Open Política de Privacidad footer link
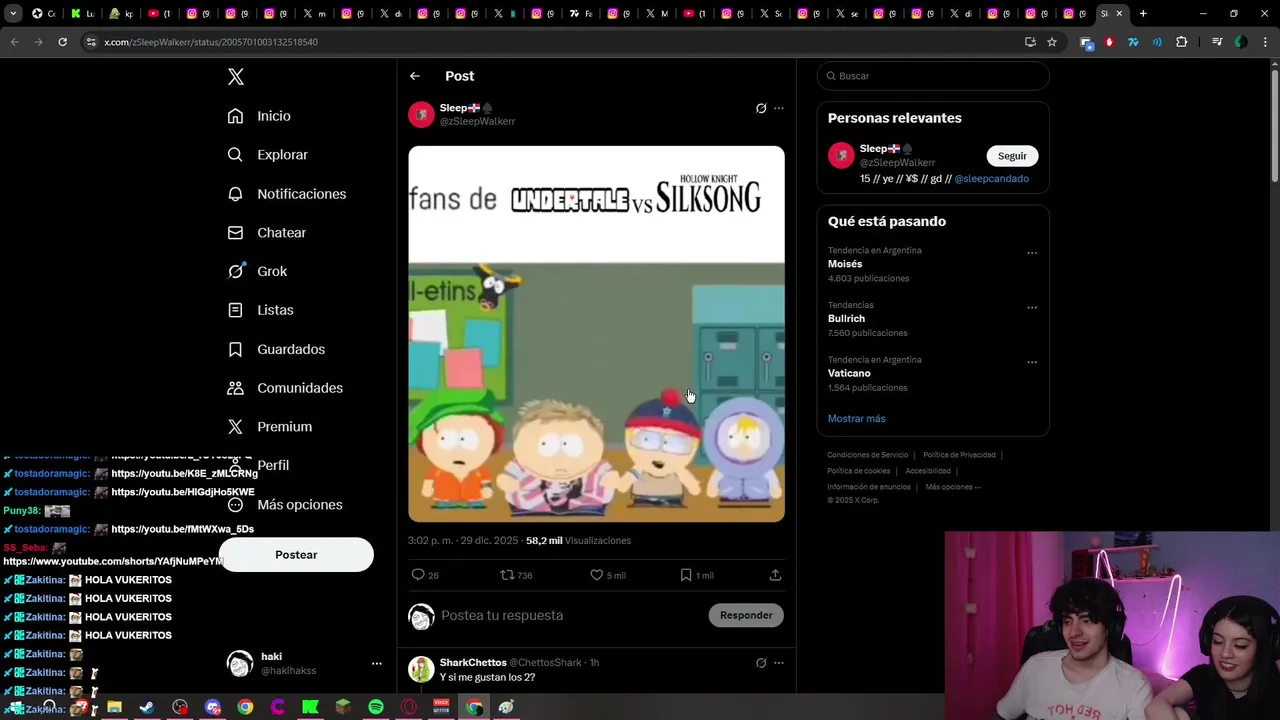Screen dimensions: 1280x720 click(959, 455)
